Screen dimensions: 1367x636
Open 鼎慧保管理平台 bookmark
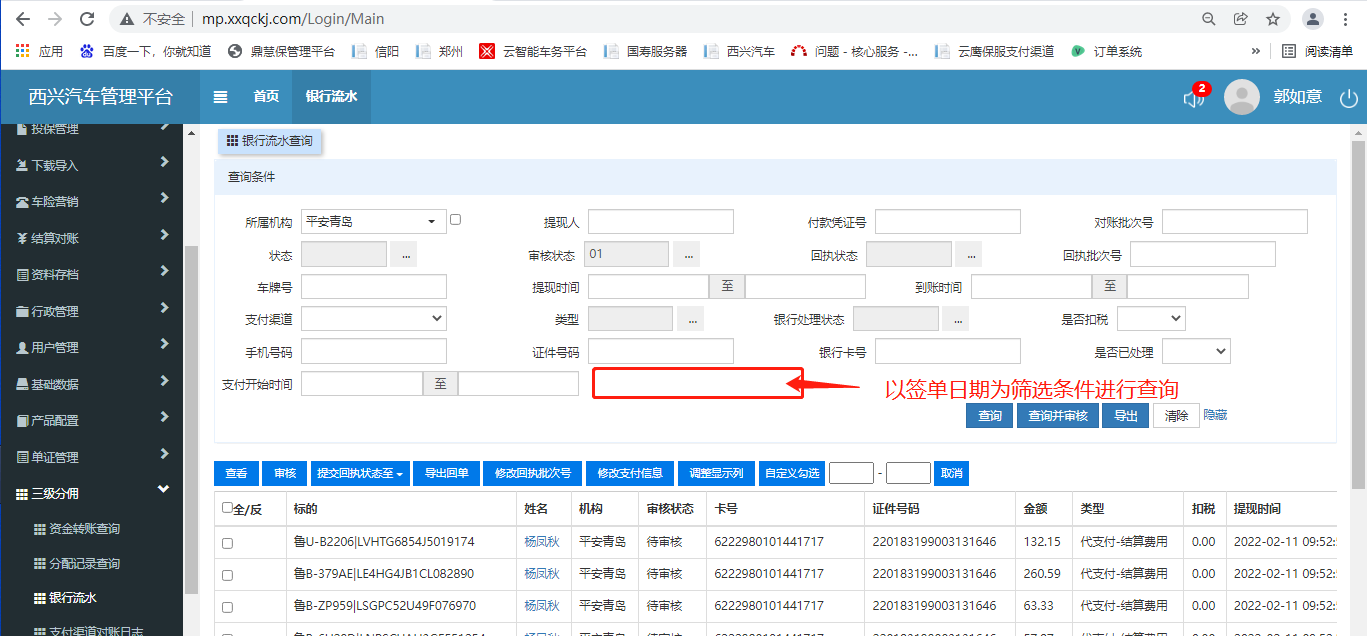pyautogui.click(x=281, y=51)
